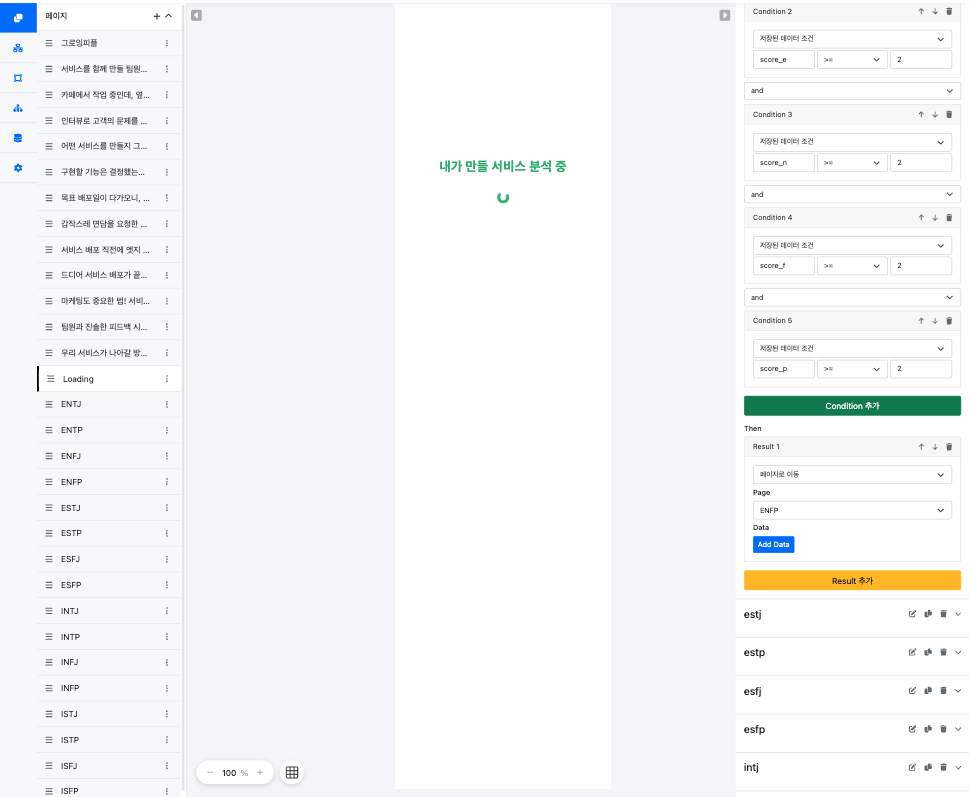Open the Page dropdown showing ENFP

pos(852,510)
